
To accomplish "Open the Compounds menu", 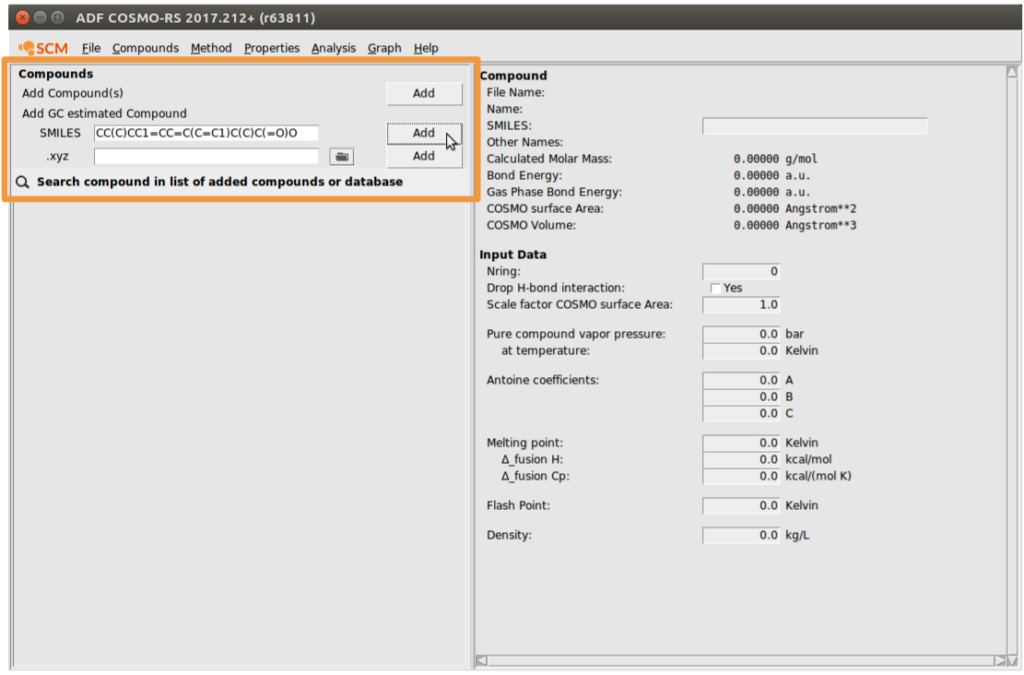I will point(145,48).
